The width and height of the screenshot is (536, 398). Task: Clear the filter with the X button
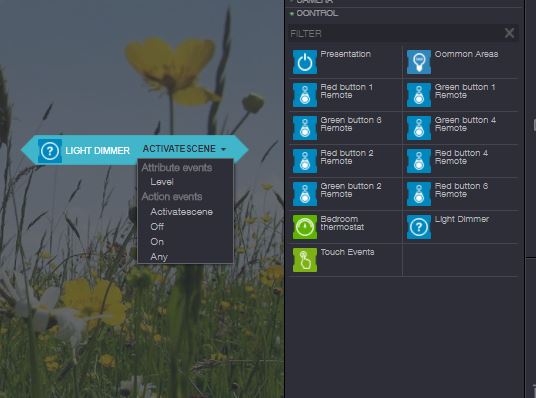[x=509, y=33]
